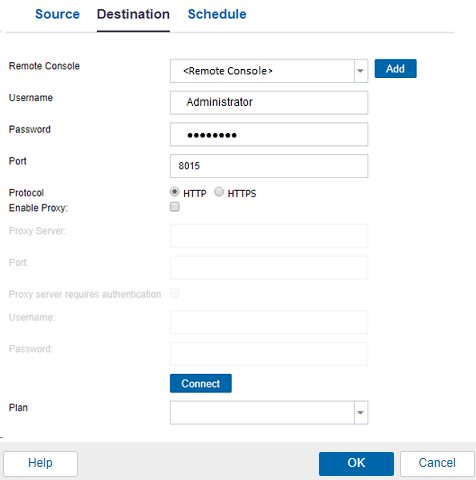
Task: Click the Proxy Server text field
Action: click(x=269, y=236)
